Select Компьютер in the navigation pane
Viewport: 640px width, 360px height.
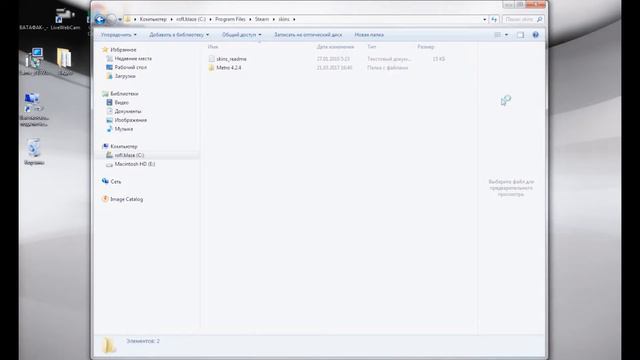coord(124,146)
